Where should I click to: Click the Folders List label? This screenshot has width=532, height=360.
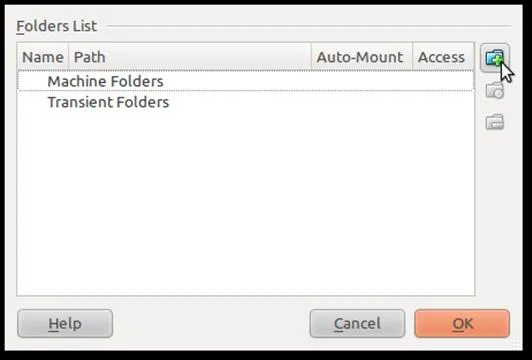click(x=57, y=26)
